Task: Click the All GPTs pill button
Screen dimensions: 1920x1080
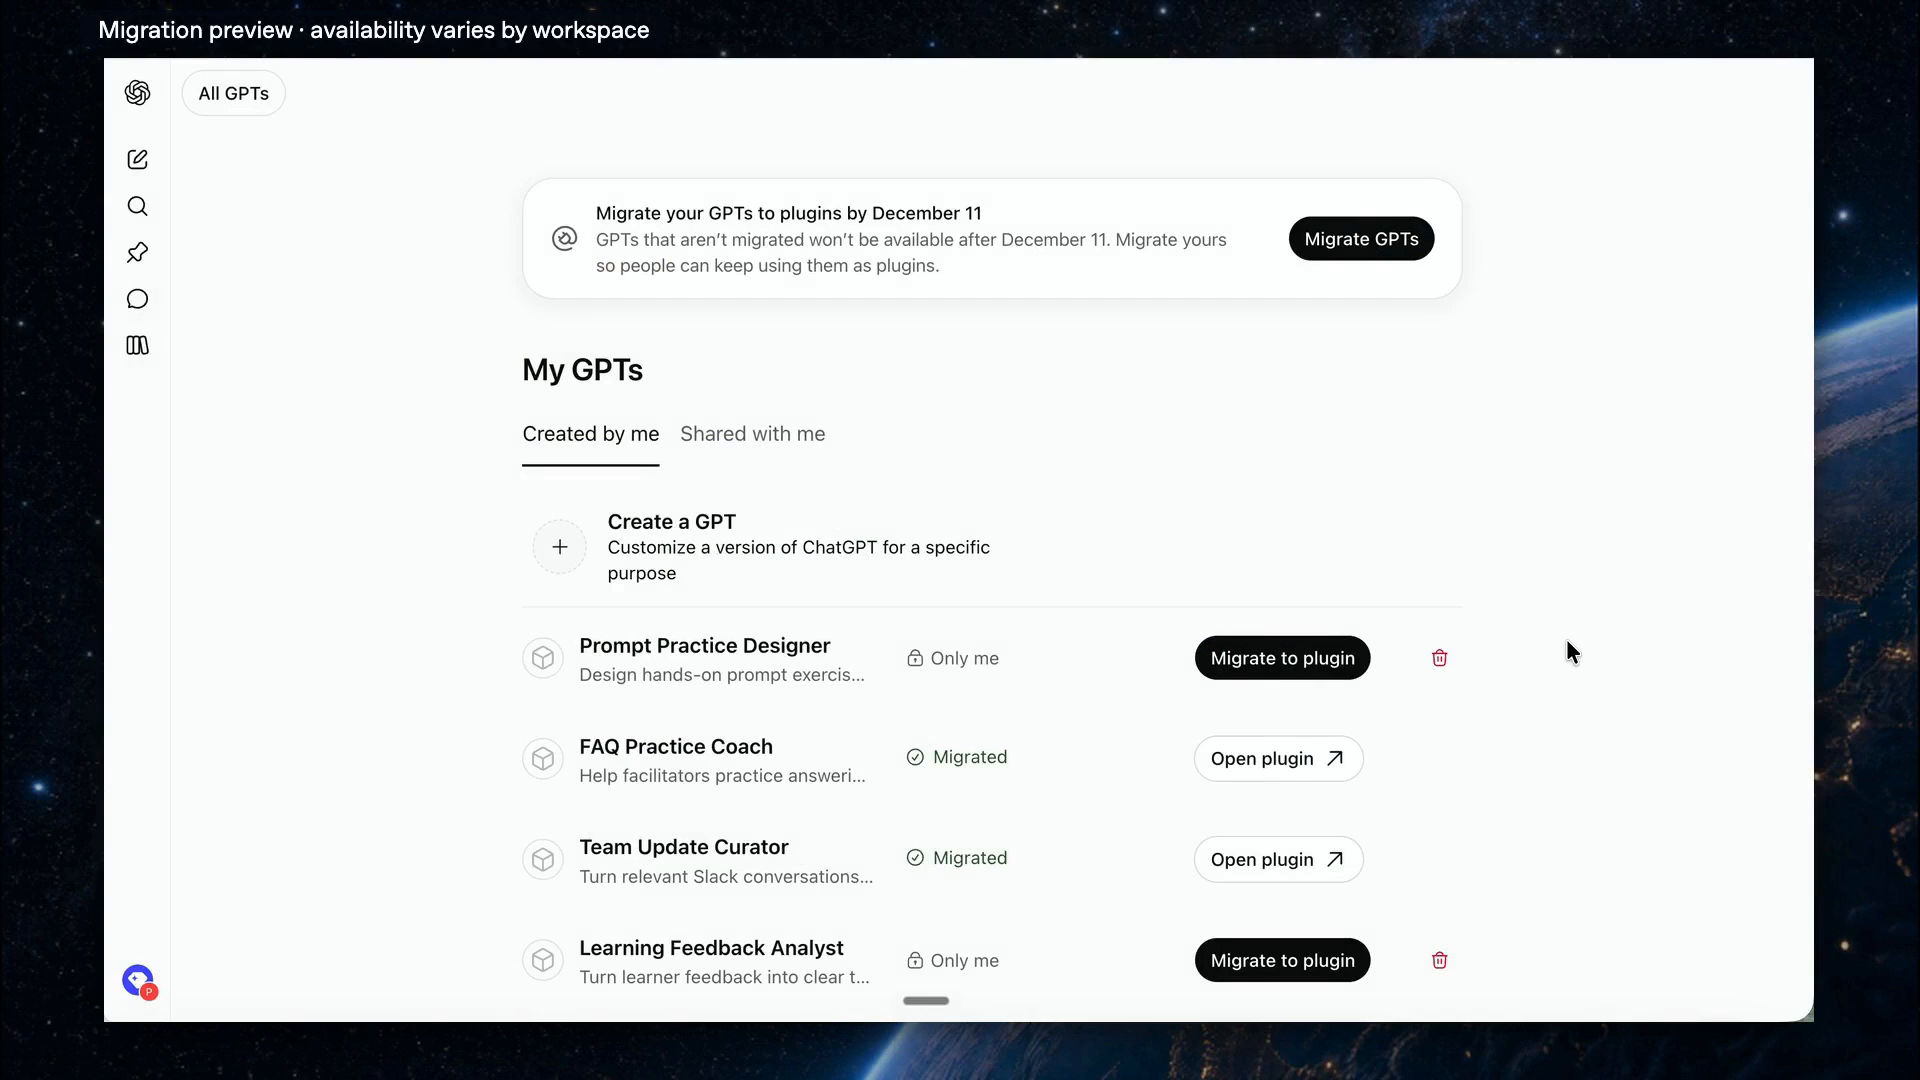Action: 233,93
